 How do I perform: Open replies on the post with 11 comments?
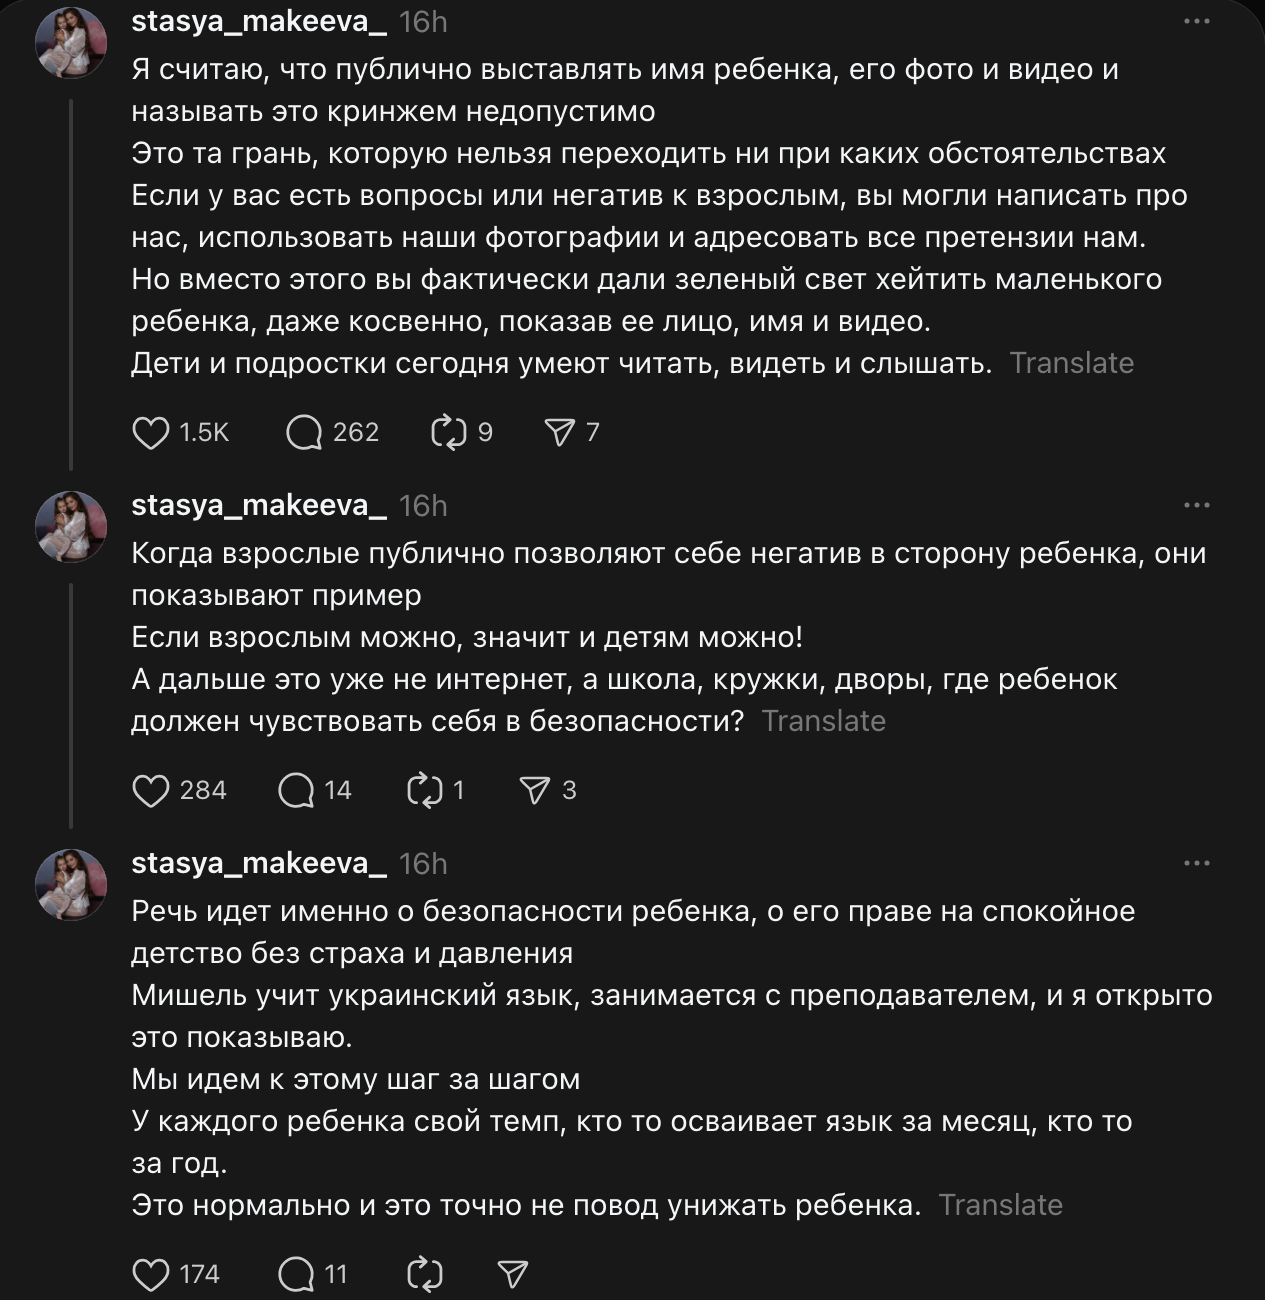[x=296, y=1274]
